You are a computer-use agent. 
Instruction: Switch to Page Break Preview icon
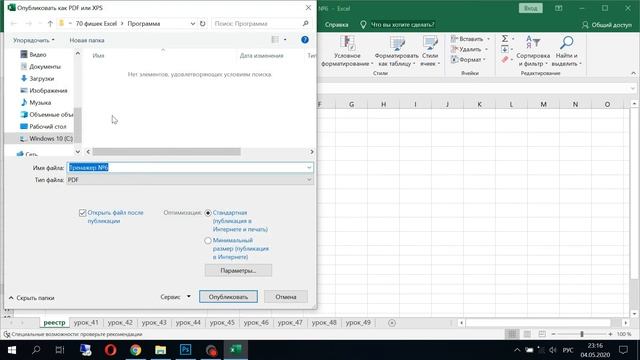542,334
